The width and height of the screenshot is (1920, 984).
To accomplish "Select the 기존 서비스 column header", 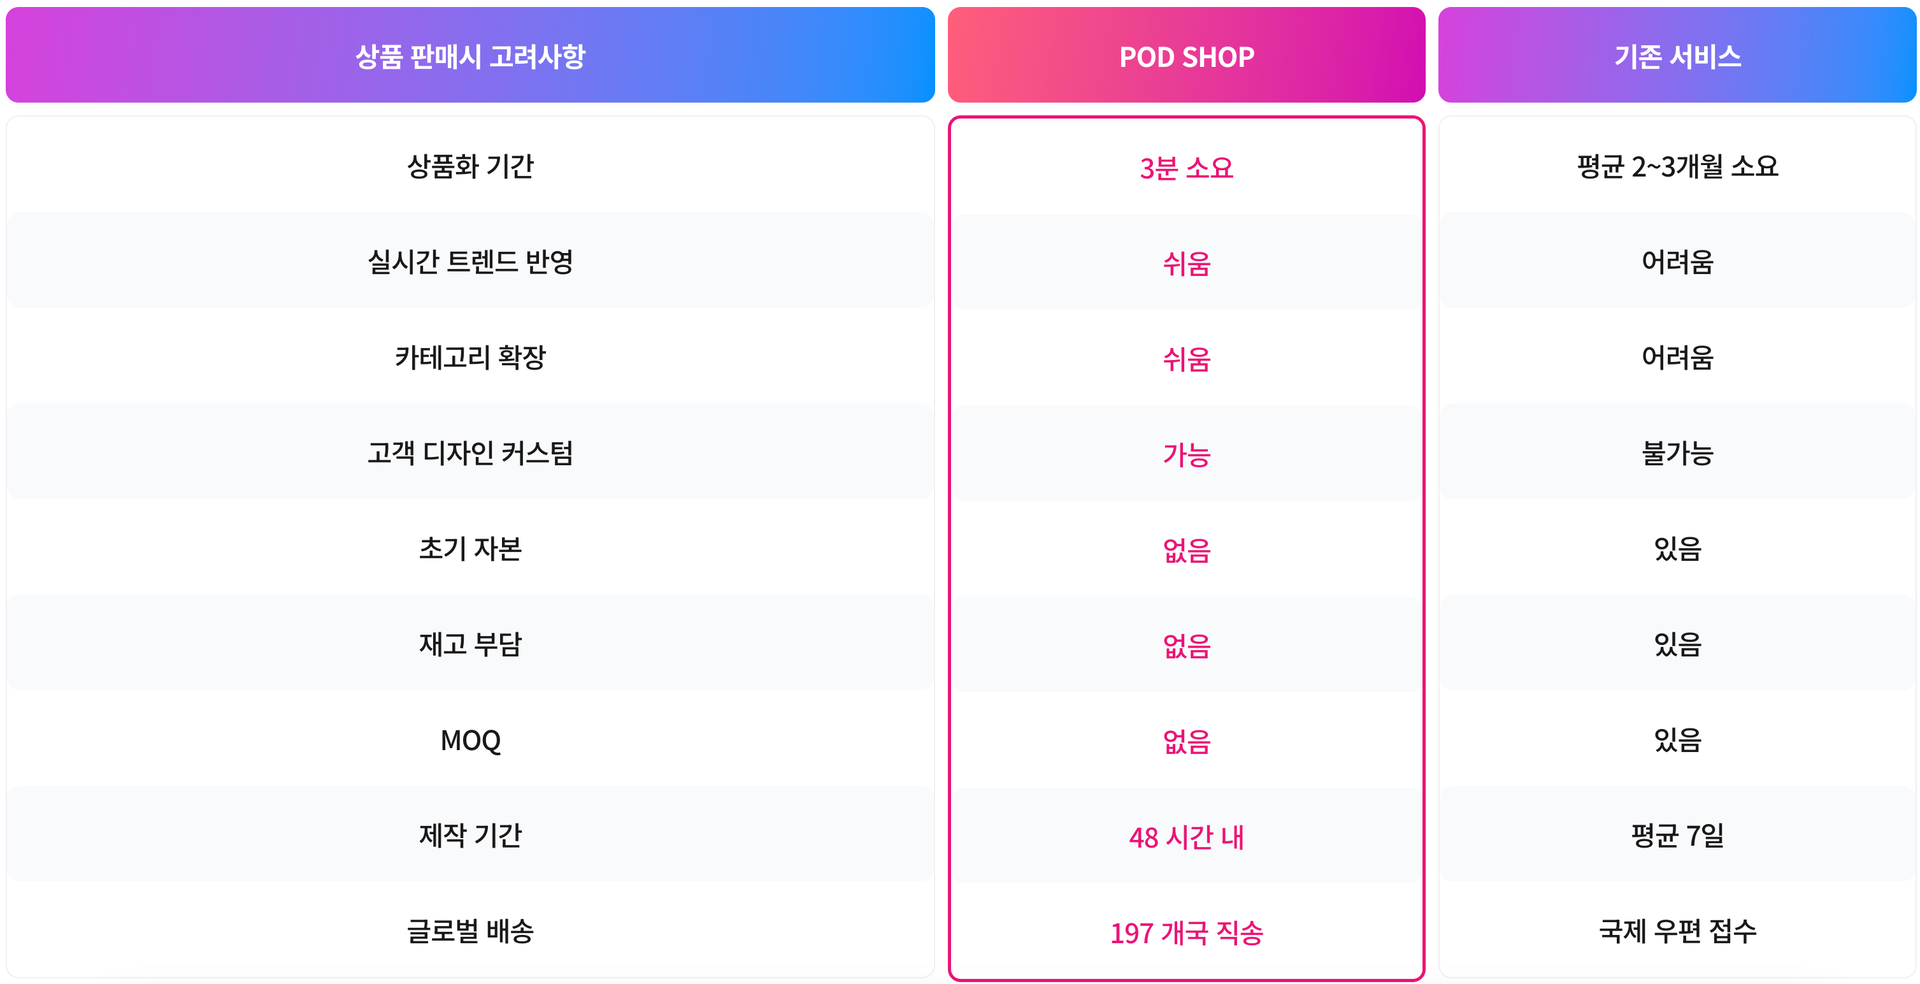I will [1677, 55].
